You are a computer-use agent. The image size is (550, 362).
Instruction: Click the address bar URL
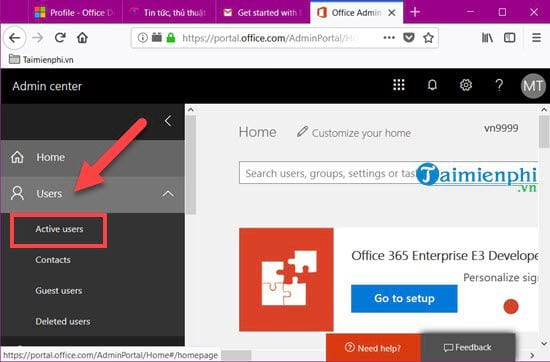[x=269, y=38]
